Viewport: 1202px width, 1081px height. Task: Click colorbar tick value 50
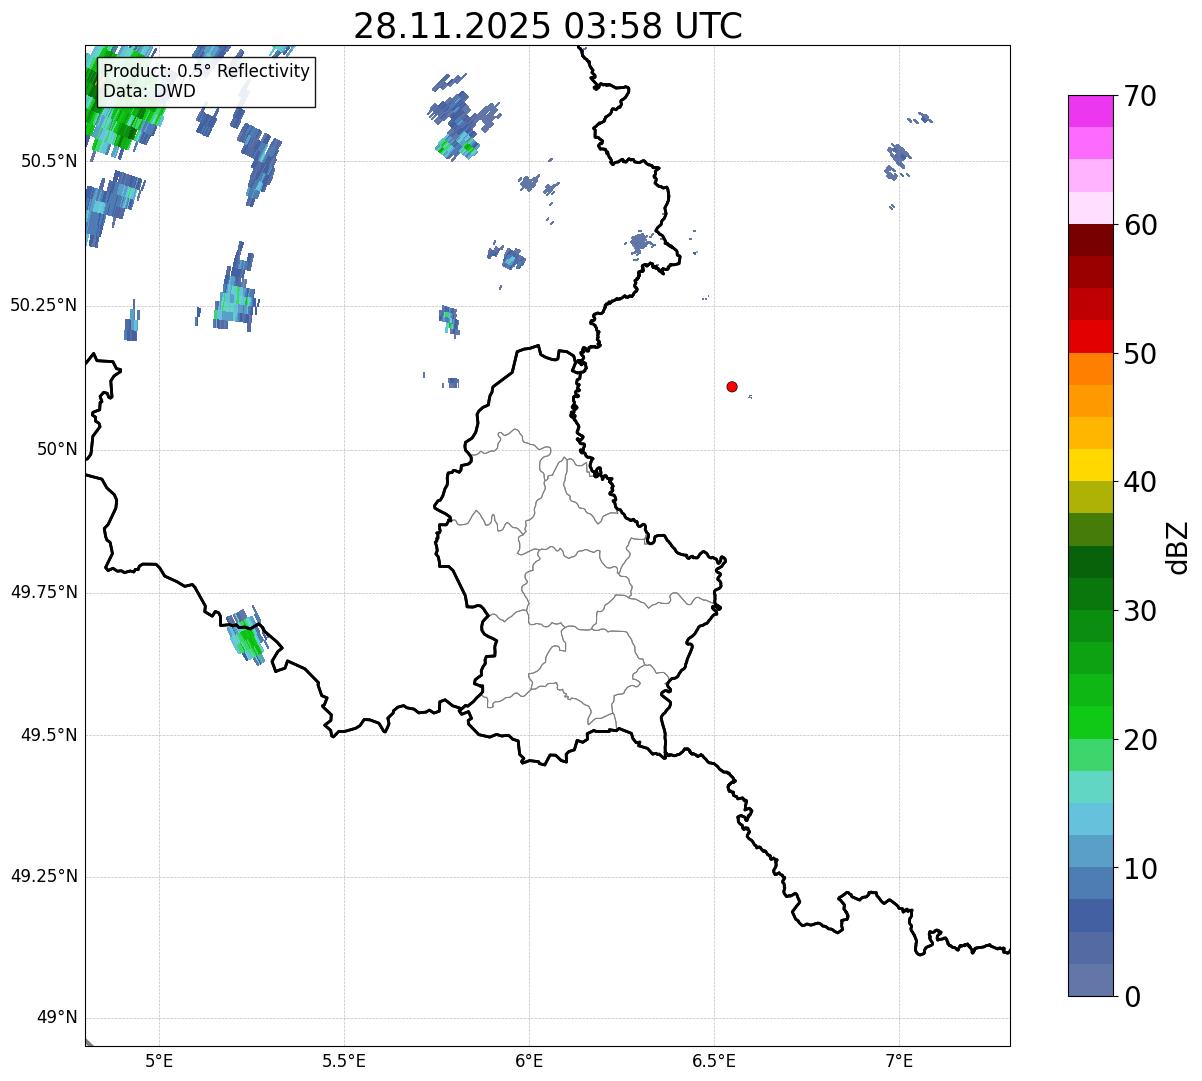(1140, 354)
